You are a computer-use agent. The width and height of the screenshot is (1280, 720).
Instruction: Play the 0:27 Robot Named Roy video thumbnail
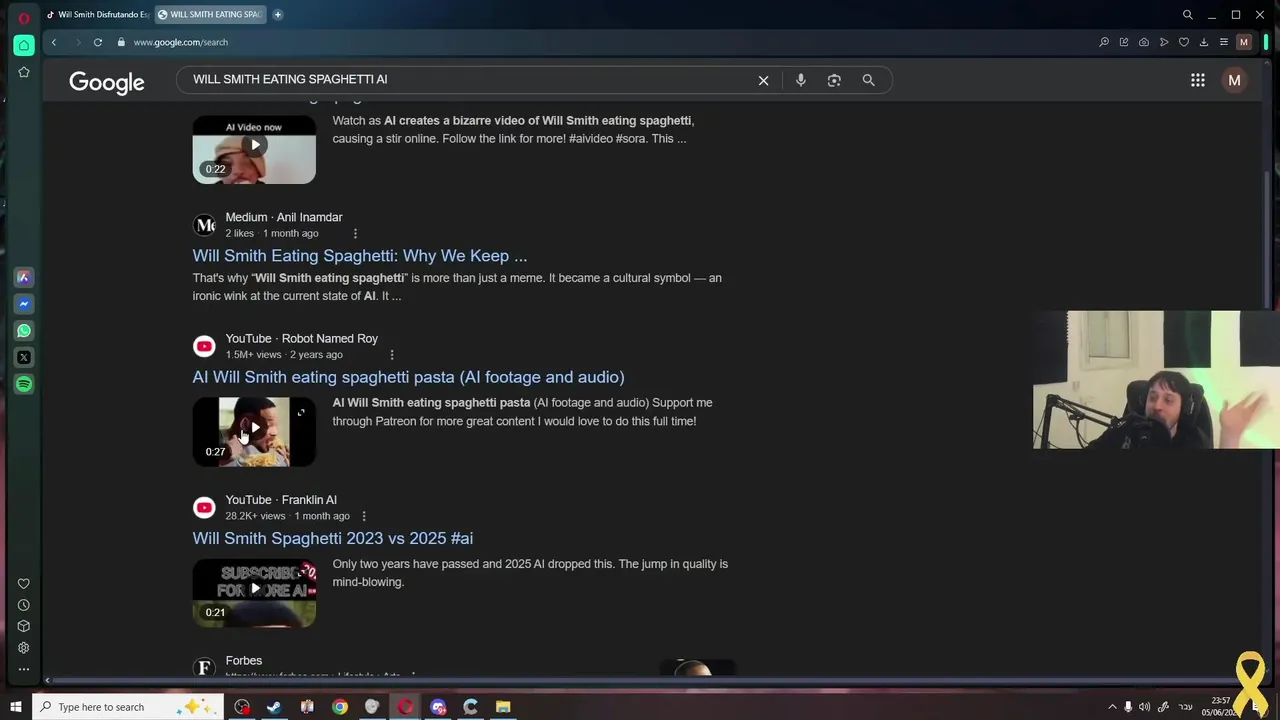[254, 431]
